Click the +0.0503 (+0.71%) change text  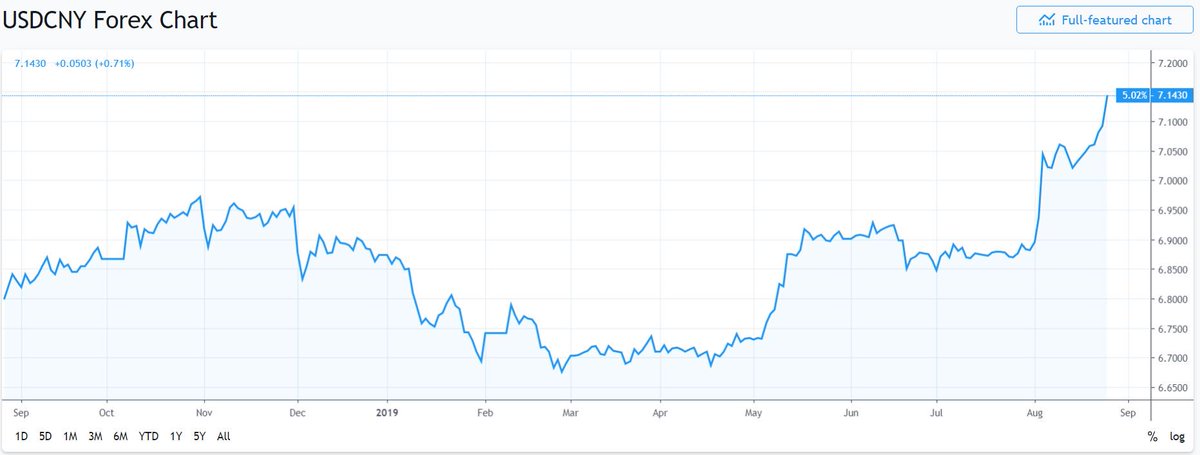click(x=95, y=63)
